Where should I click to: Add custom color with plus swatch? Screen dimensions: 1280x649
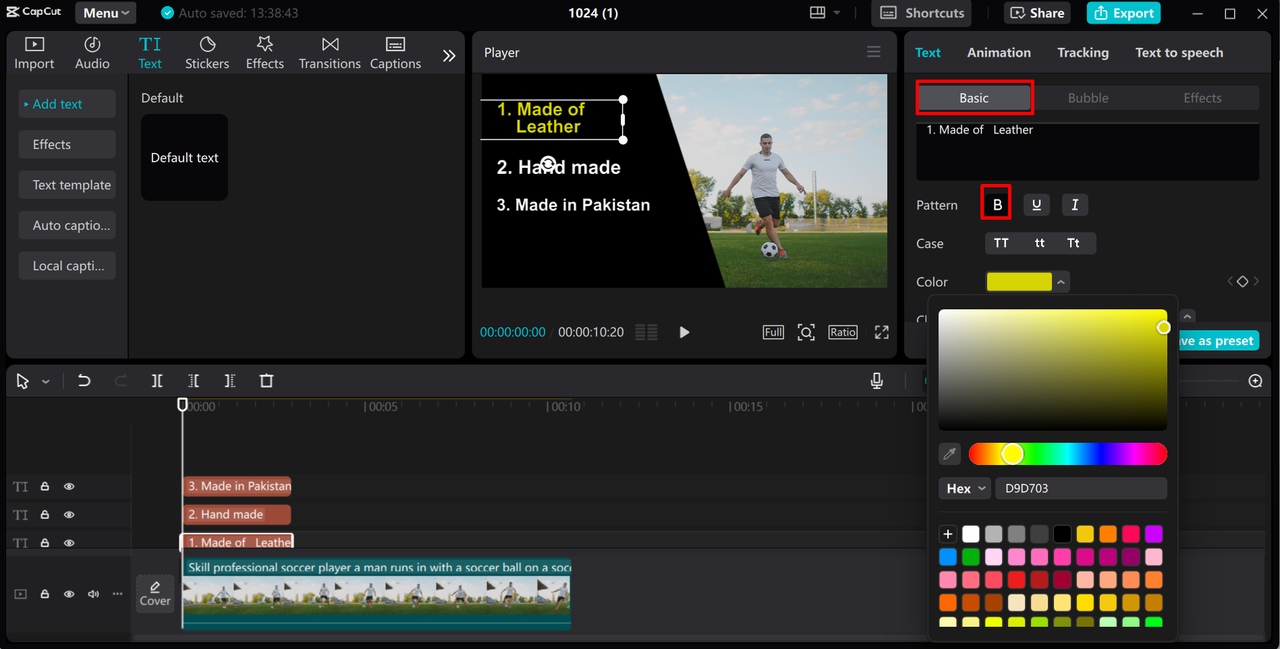coord(948,534)
